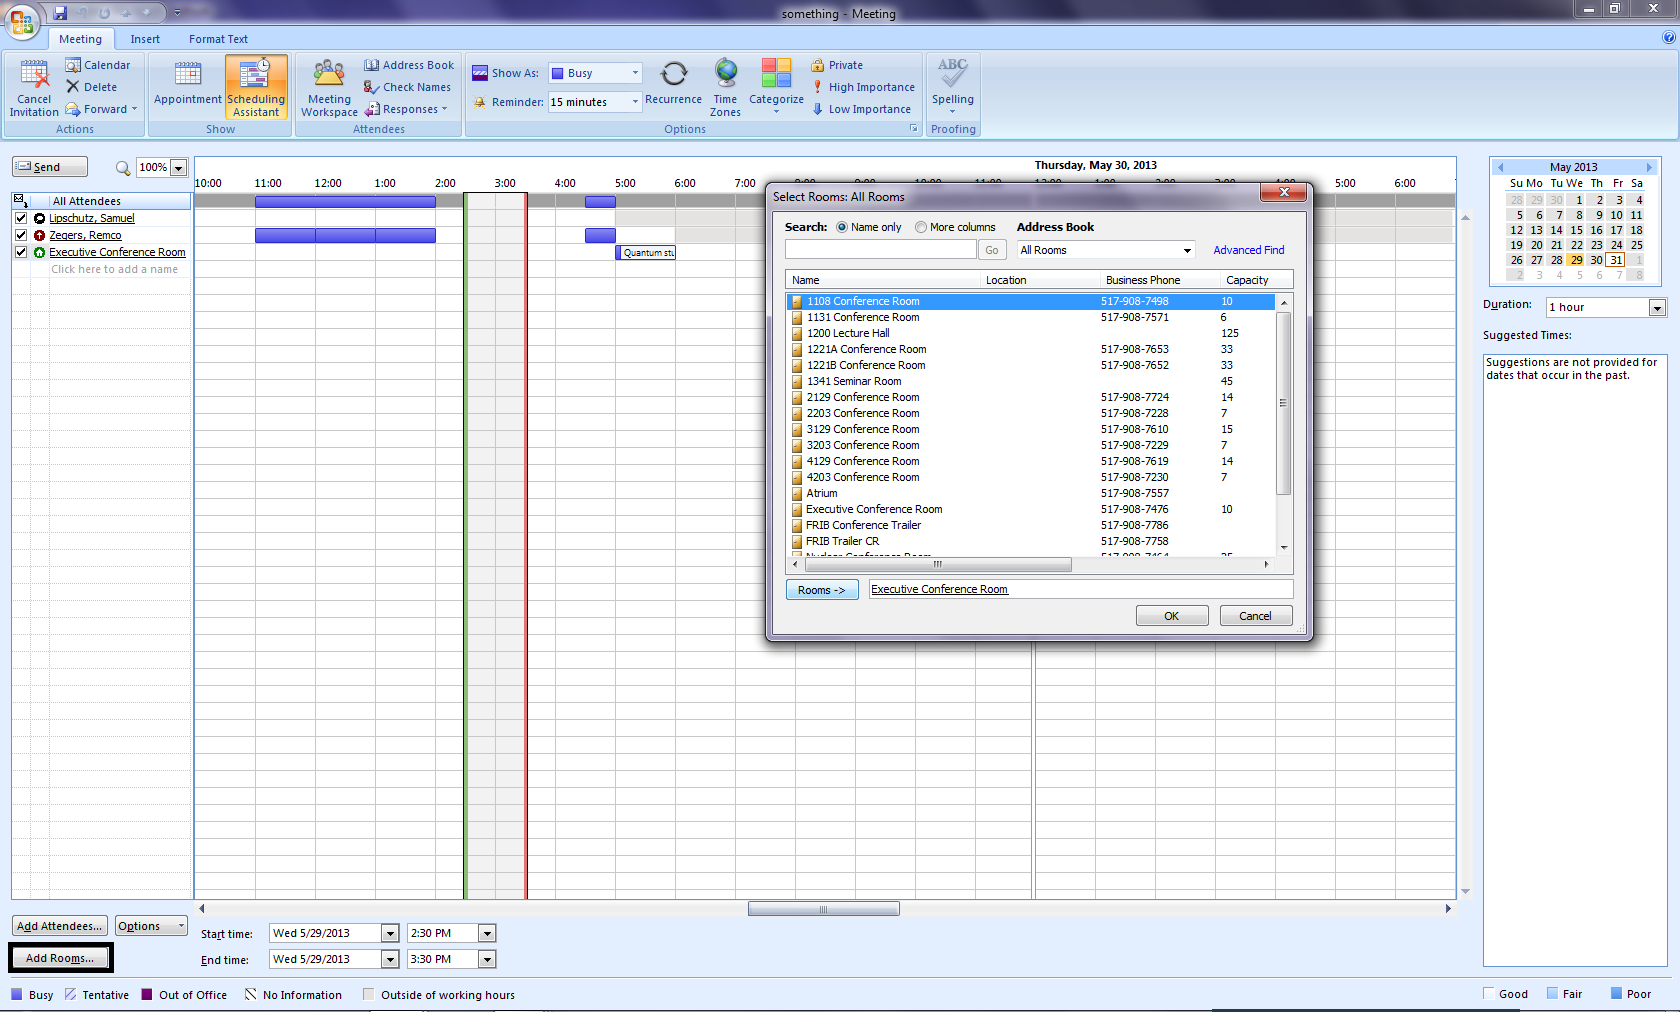The height and width of the screenshot is (1012, 1680).
Task: Run the Spelling check
Action: pyautogui.click(x=952, y=75)
